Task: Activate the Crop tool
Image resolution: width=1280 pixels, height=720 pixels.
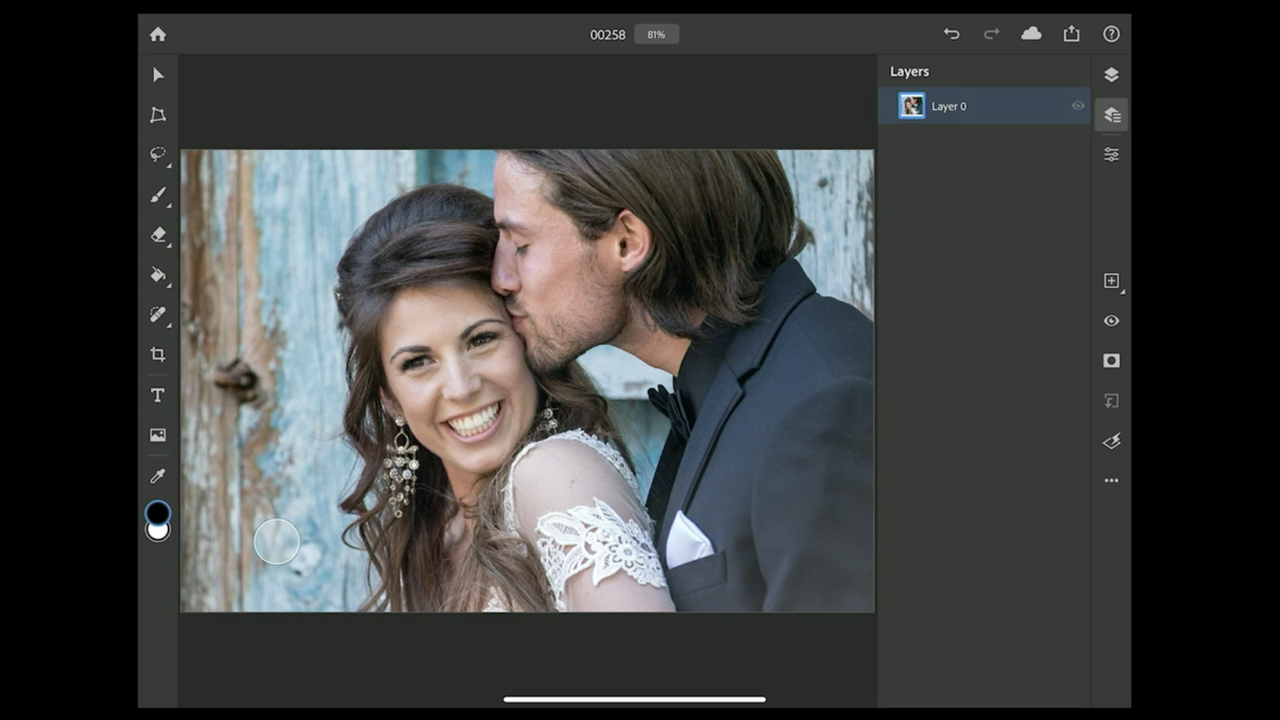Action: point(158,354)
